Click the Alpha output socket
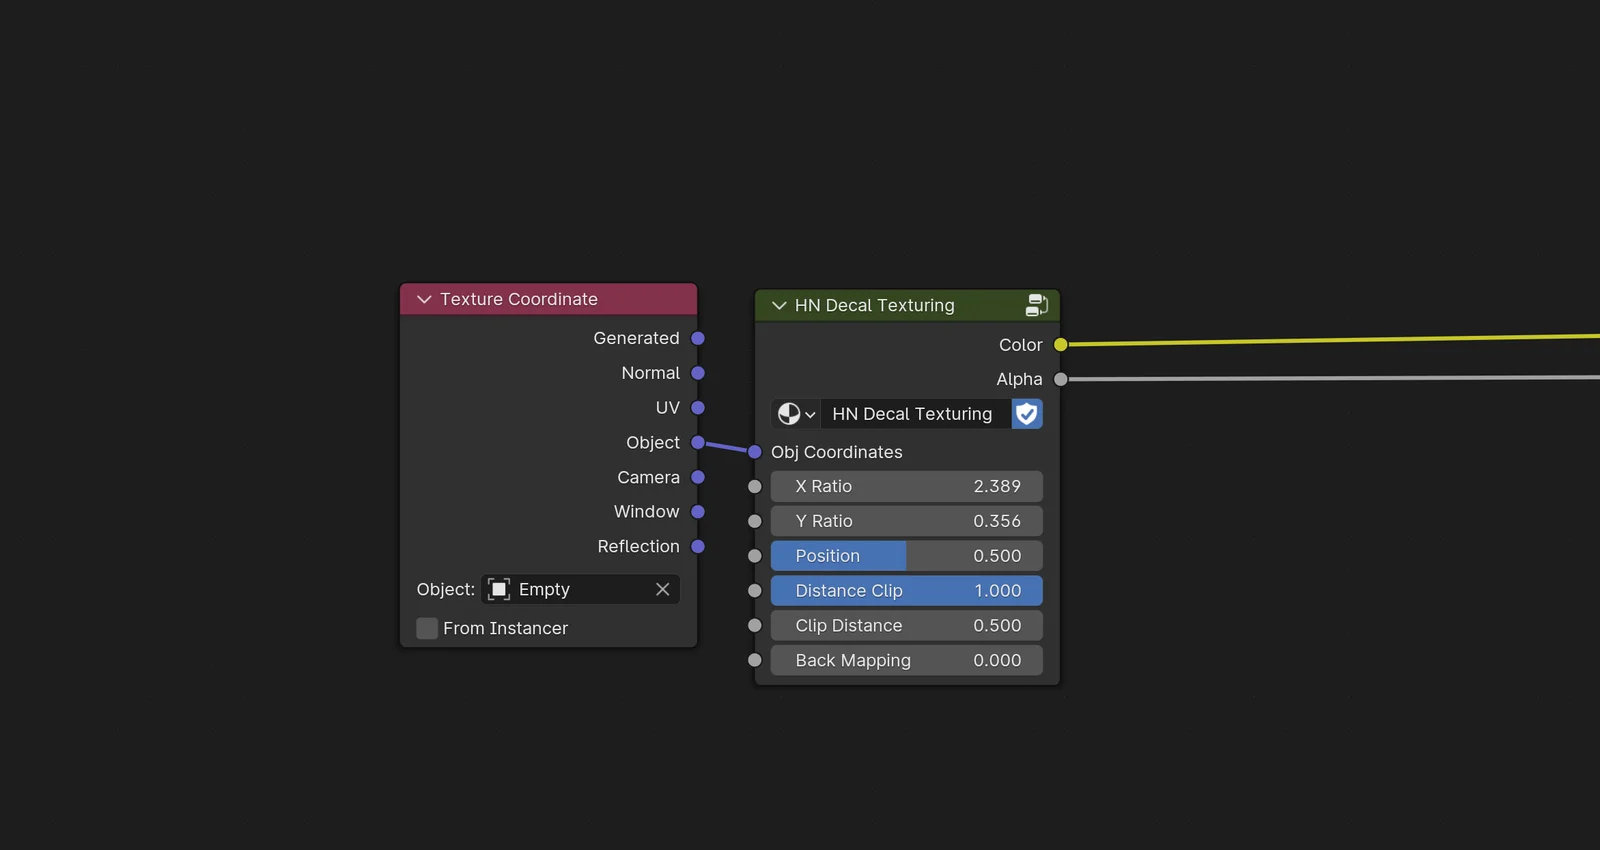1600x850 pixels. pos(1061,379)
